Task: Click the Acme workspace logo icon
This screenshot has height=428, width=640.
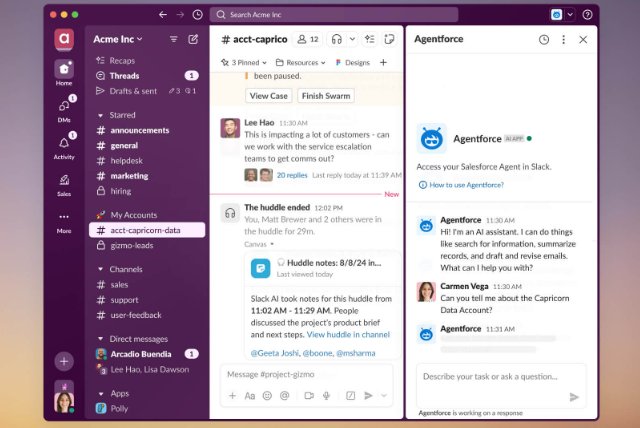Action: tap(64, 39)
